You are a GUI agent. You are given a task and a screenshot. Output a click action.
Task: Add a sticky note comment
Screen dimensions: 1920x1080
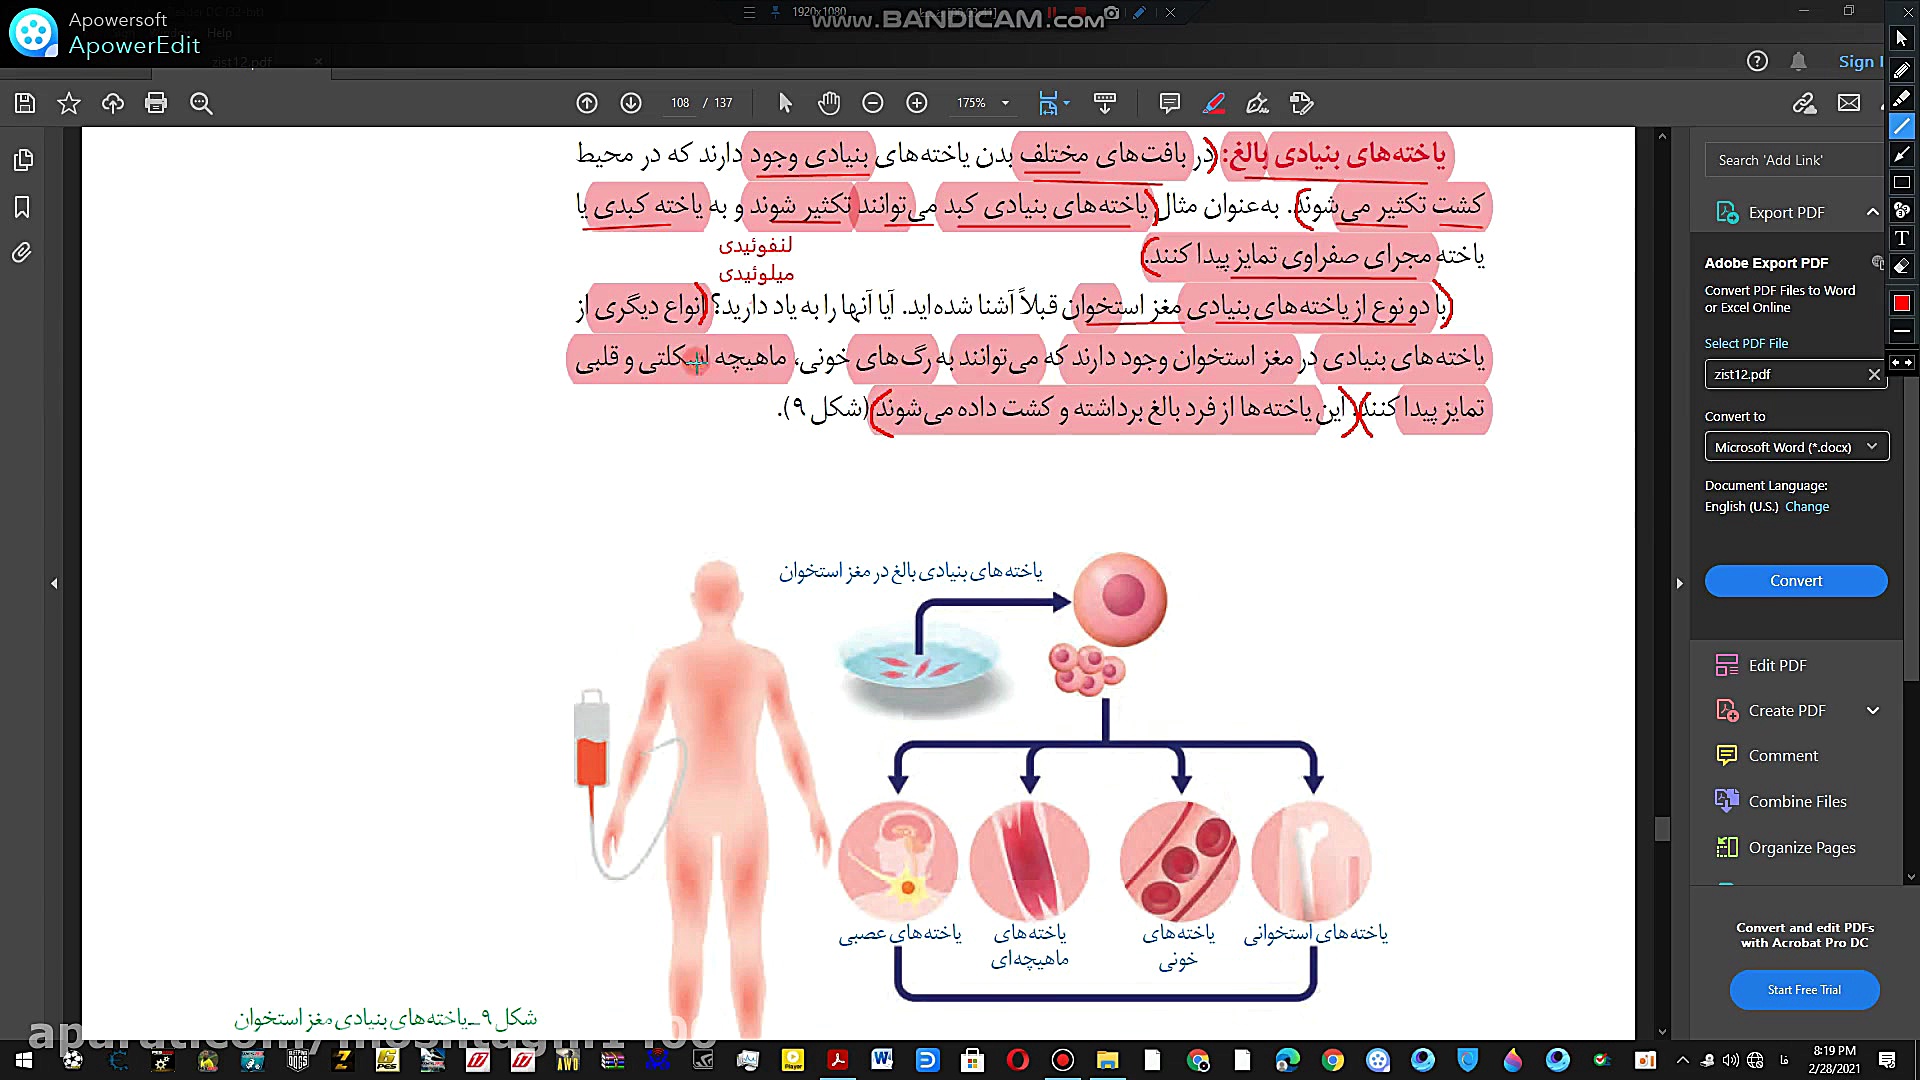(1169, 103)
